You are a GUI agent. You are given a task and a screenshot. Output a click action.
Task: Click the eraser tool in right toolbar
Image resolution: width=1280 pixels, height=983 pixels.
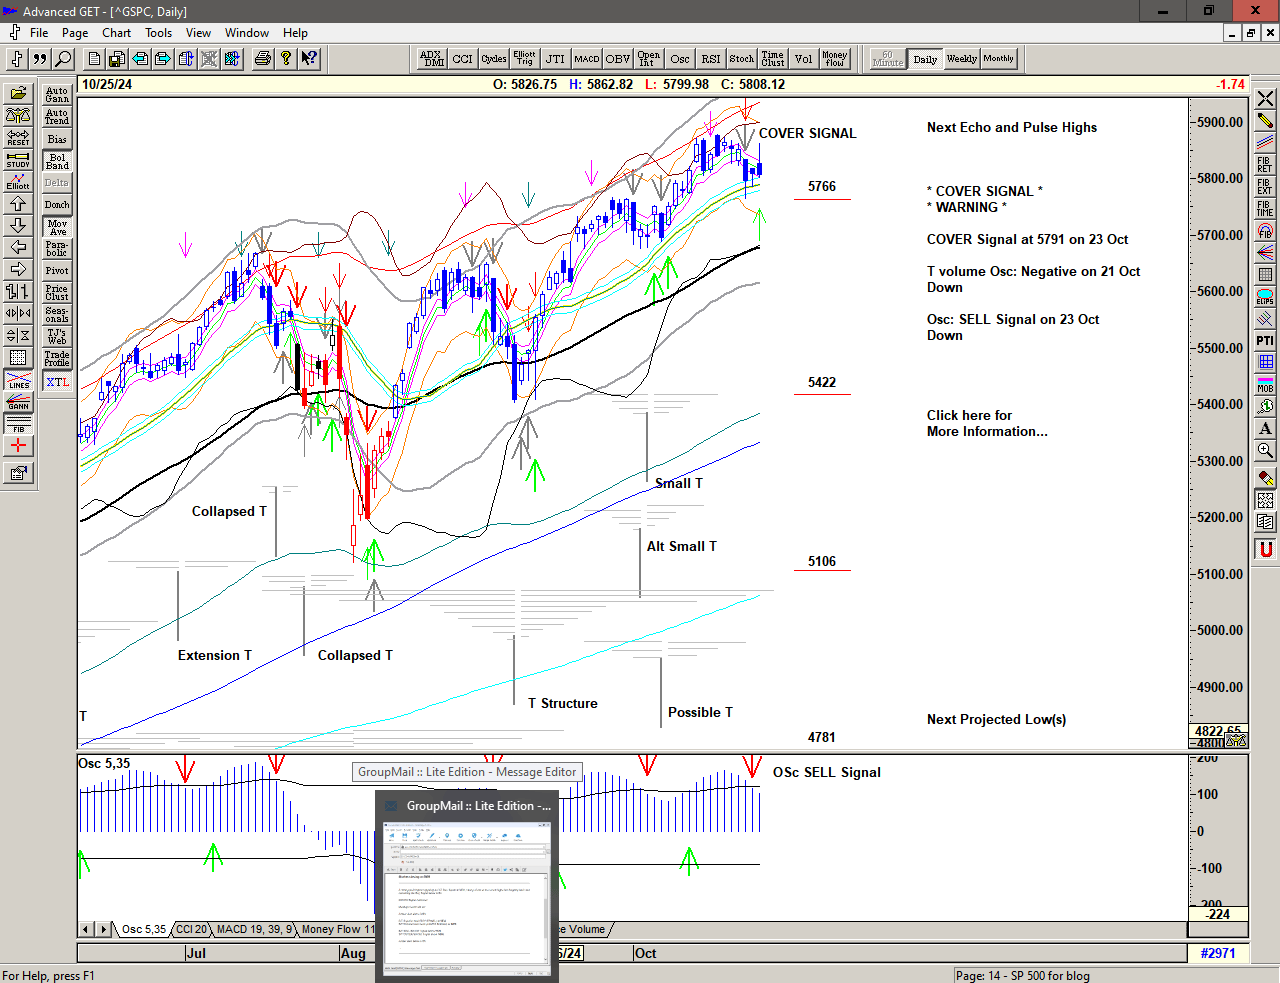point(1265,478)
